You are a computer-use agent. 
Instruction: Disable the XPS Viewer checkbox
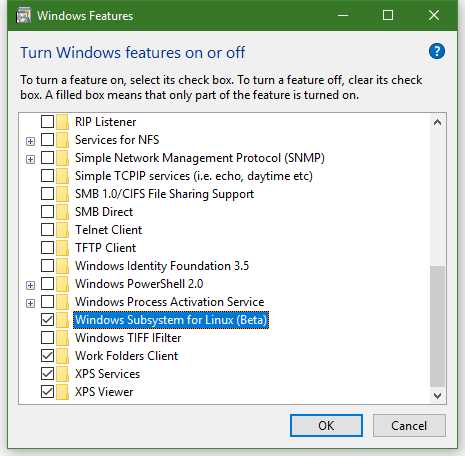pos(47,392)
